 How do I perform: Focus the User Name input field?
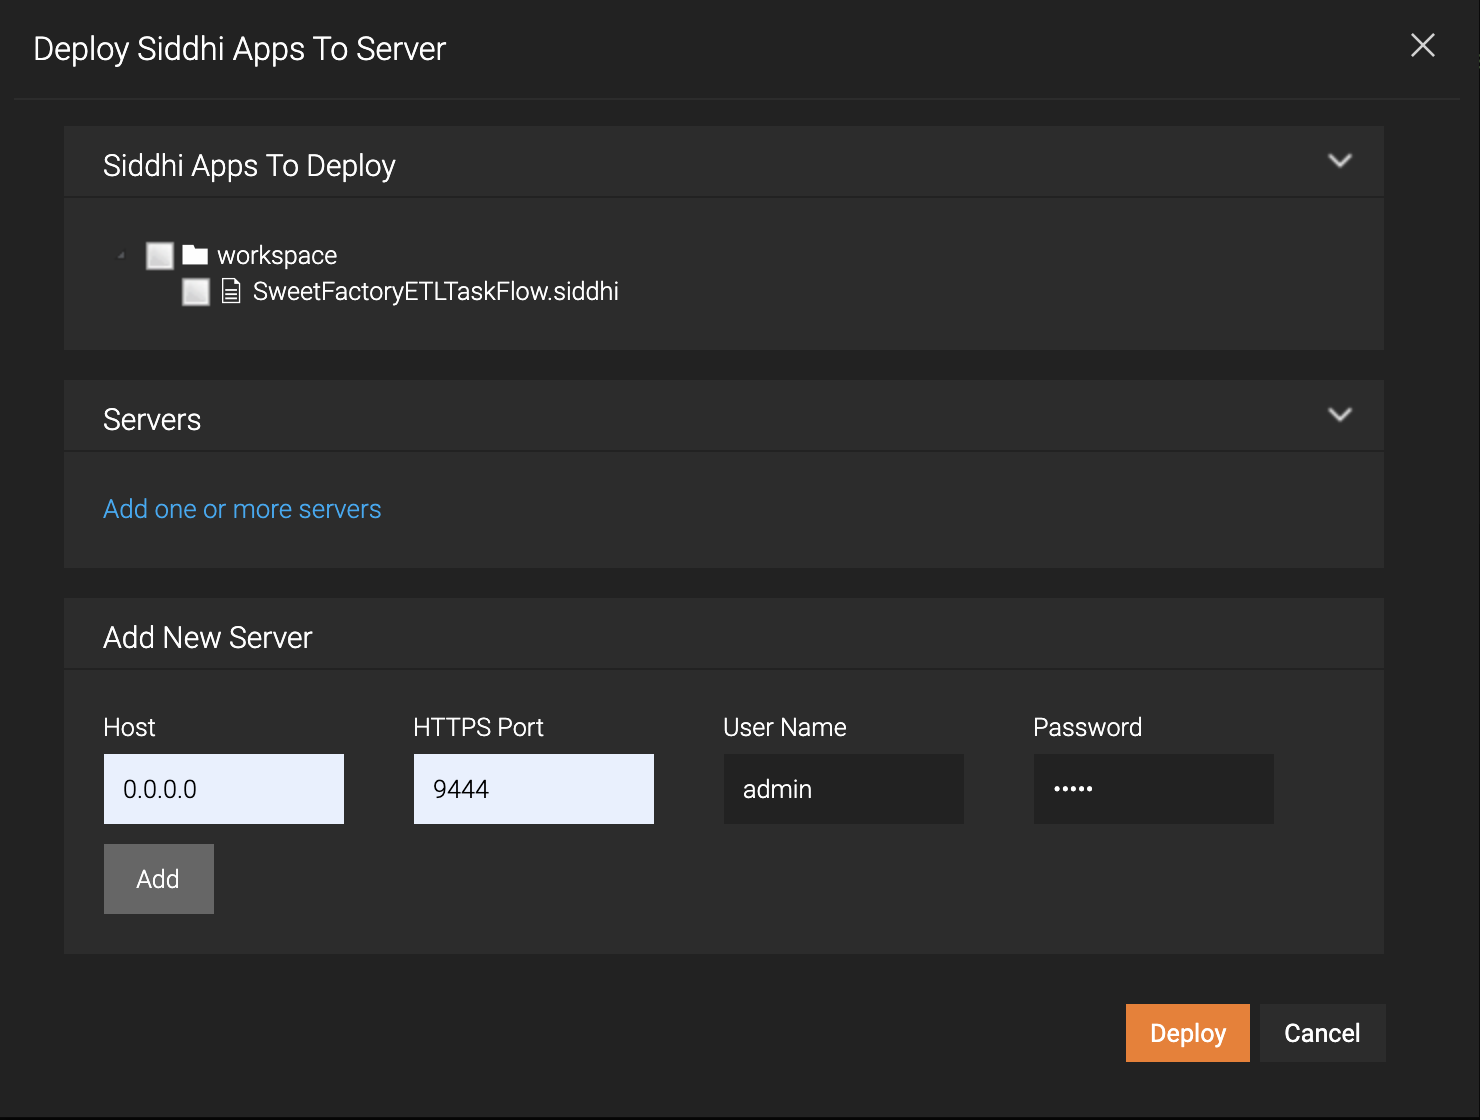click(x=844, y=789)
